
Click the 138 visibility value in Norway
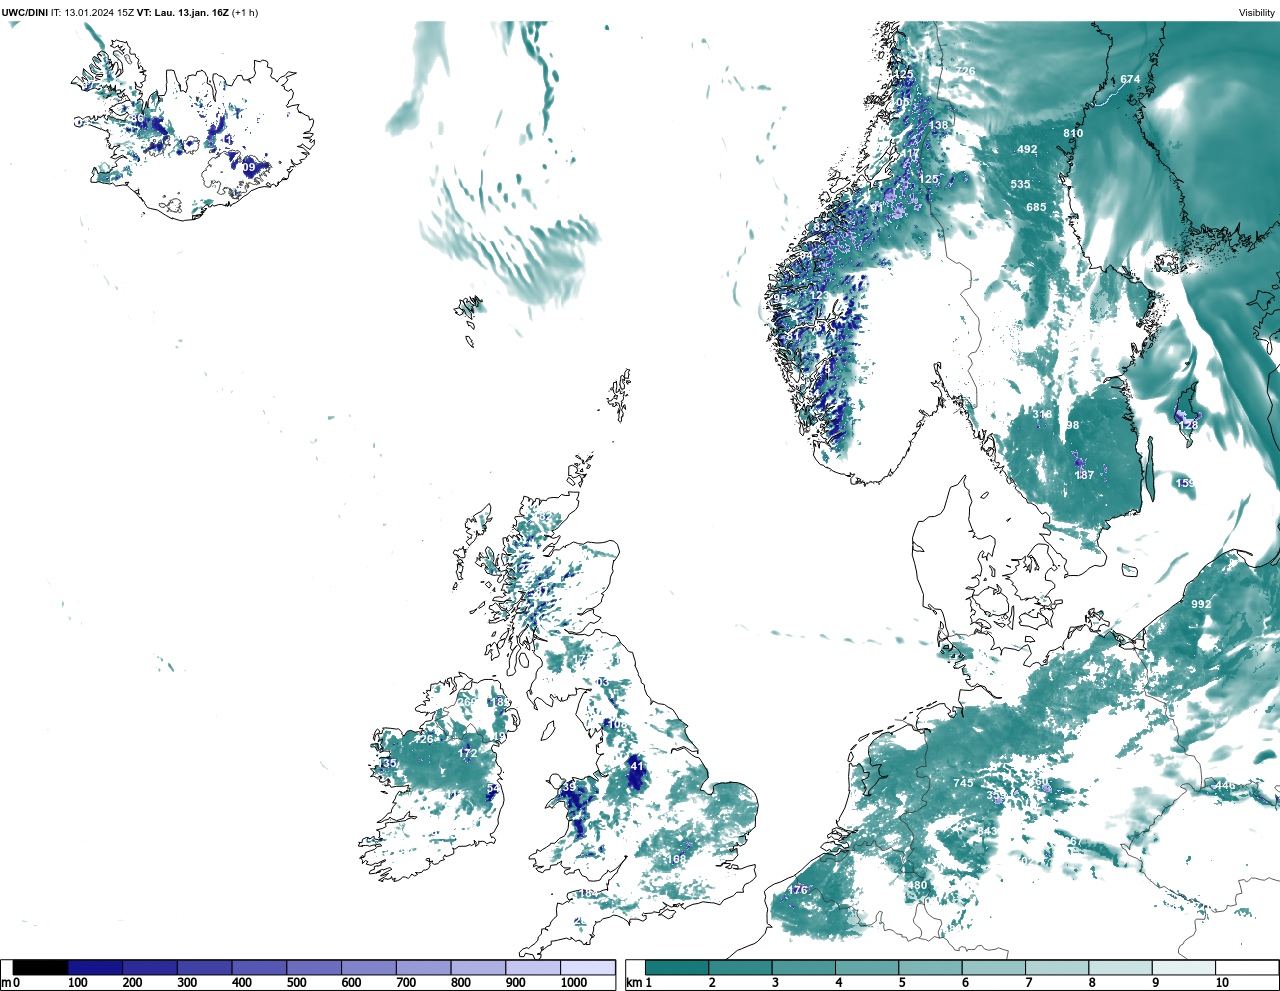939,125
